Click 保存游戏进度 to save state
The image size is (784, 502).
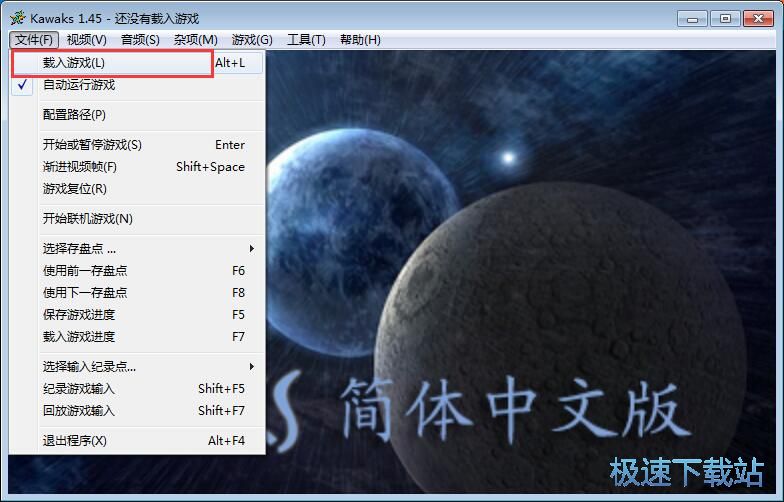point(78,315)
